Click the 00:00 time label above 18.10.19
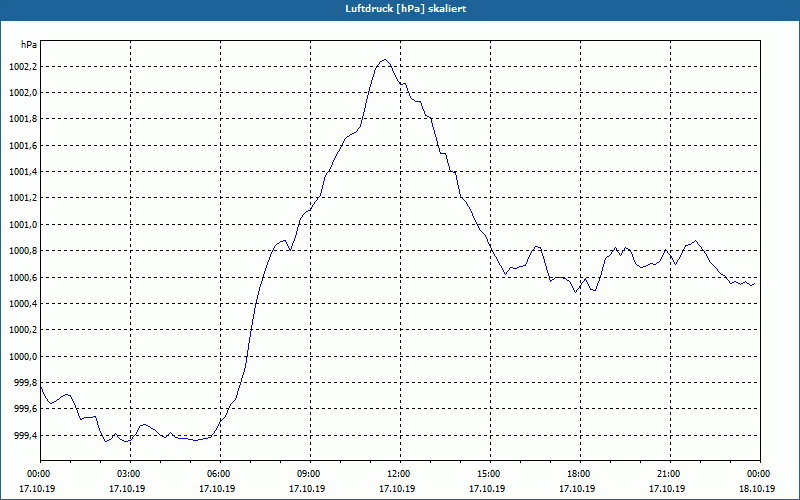Viewport: 800px width, 500px height. pos(758,474)
